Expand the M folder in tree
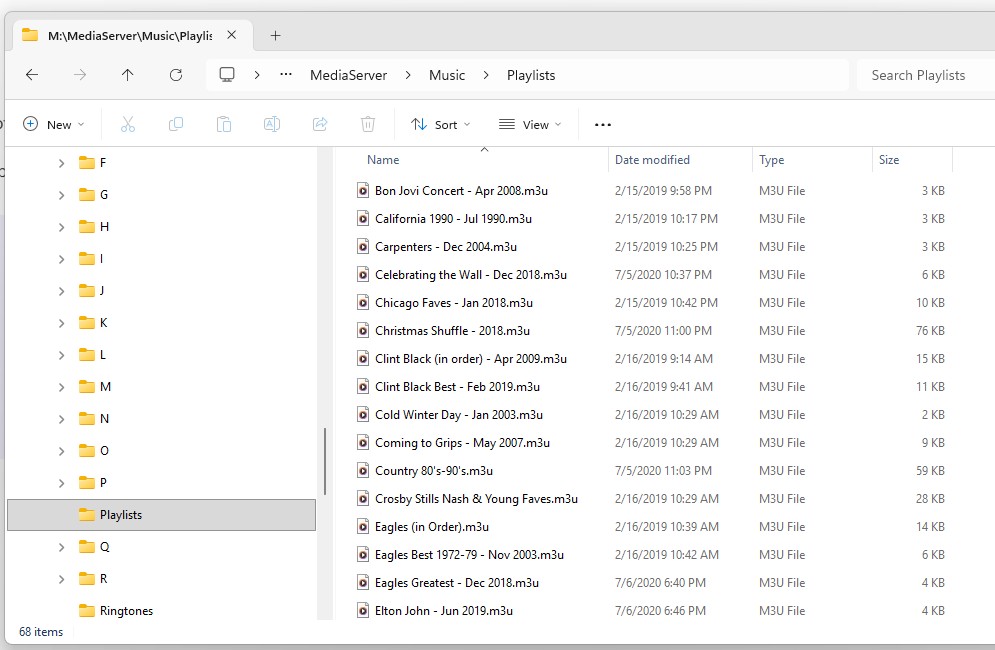Screen dimensions: 995x650 (61, 387)
